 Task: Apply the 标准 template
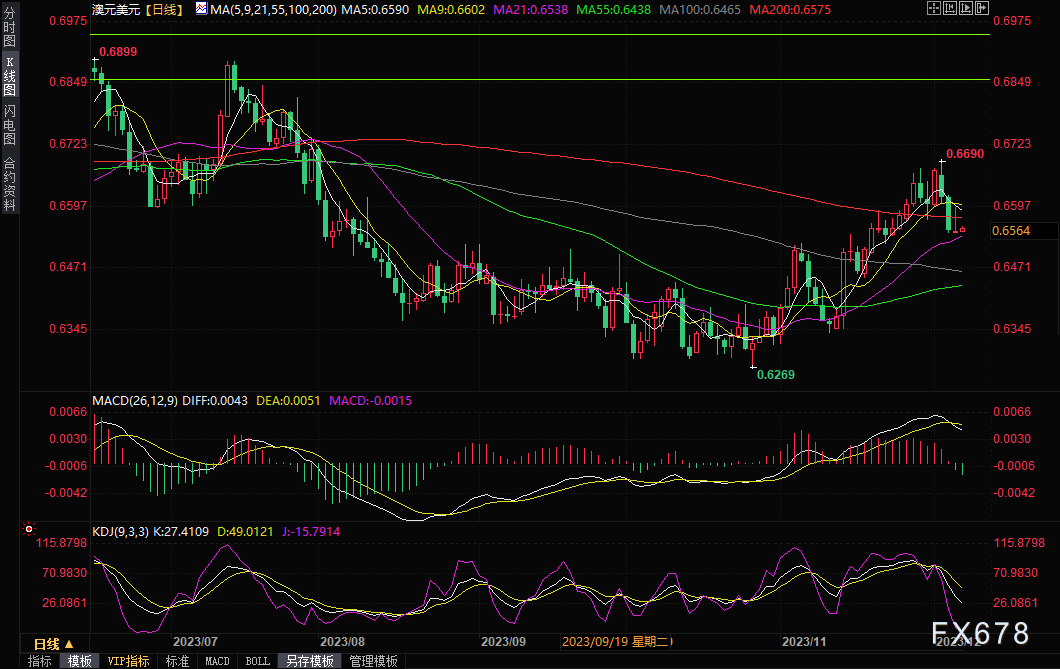click(178, 661)
